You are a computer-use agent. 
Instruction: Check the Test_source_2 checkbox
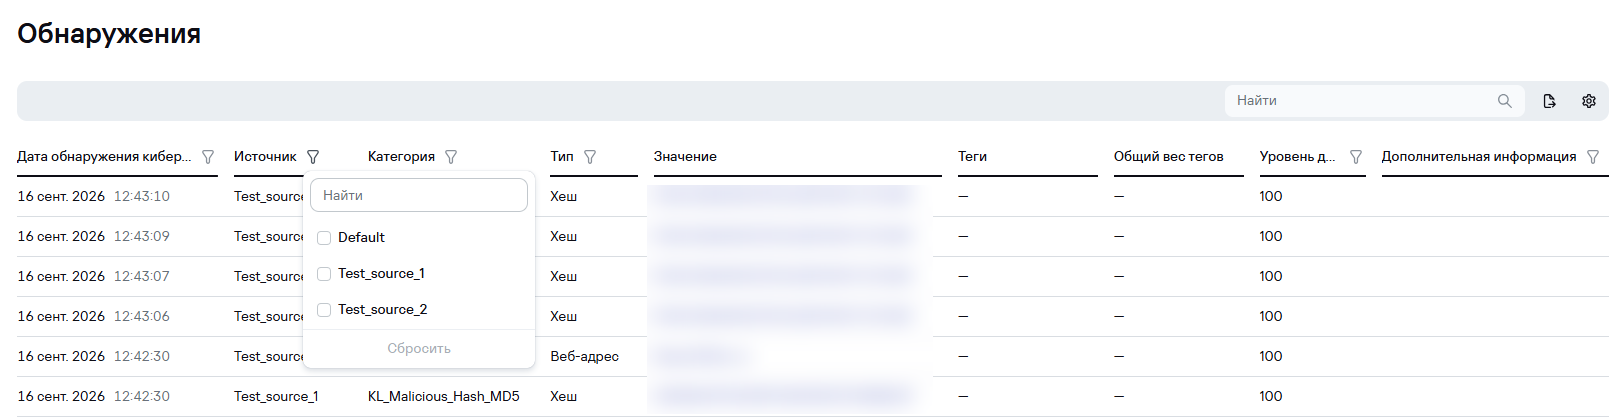click(x=324, y=310)
